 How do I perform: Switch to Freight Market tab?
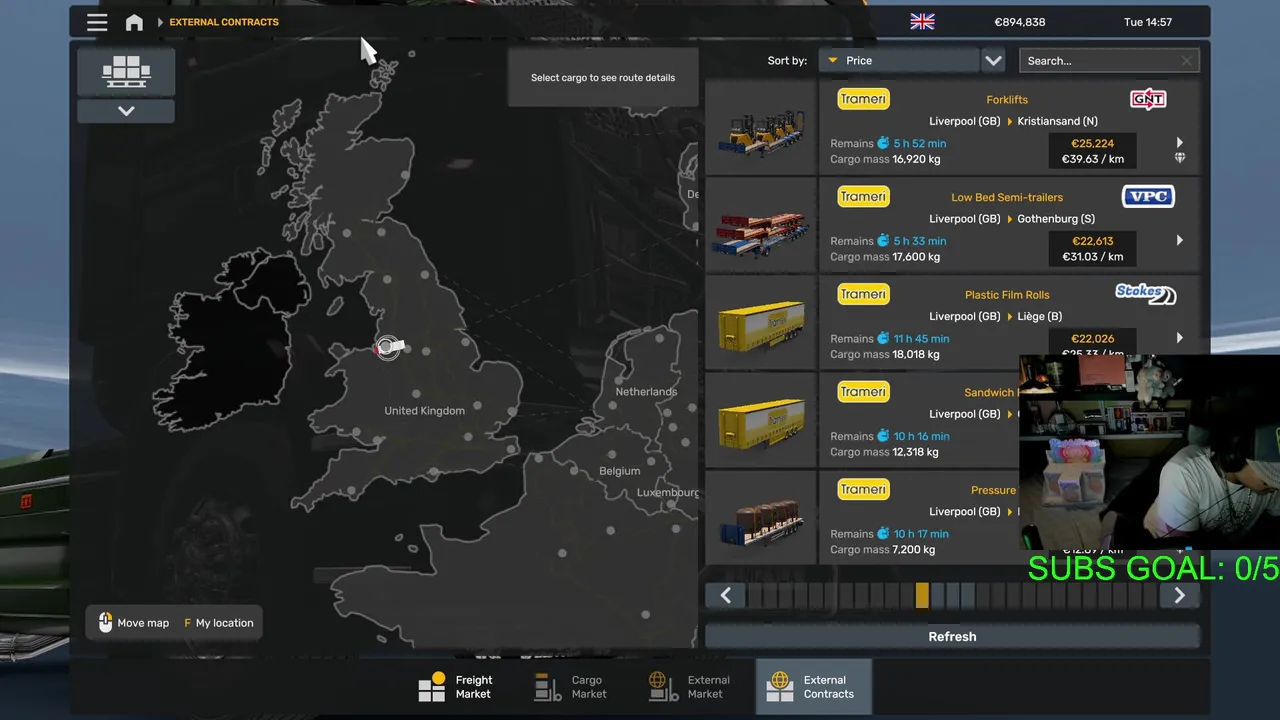coord(456,687)
